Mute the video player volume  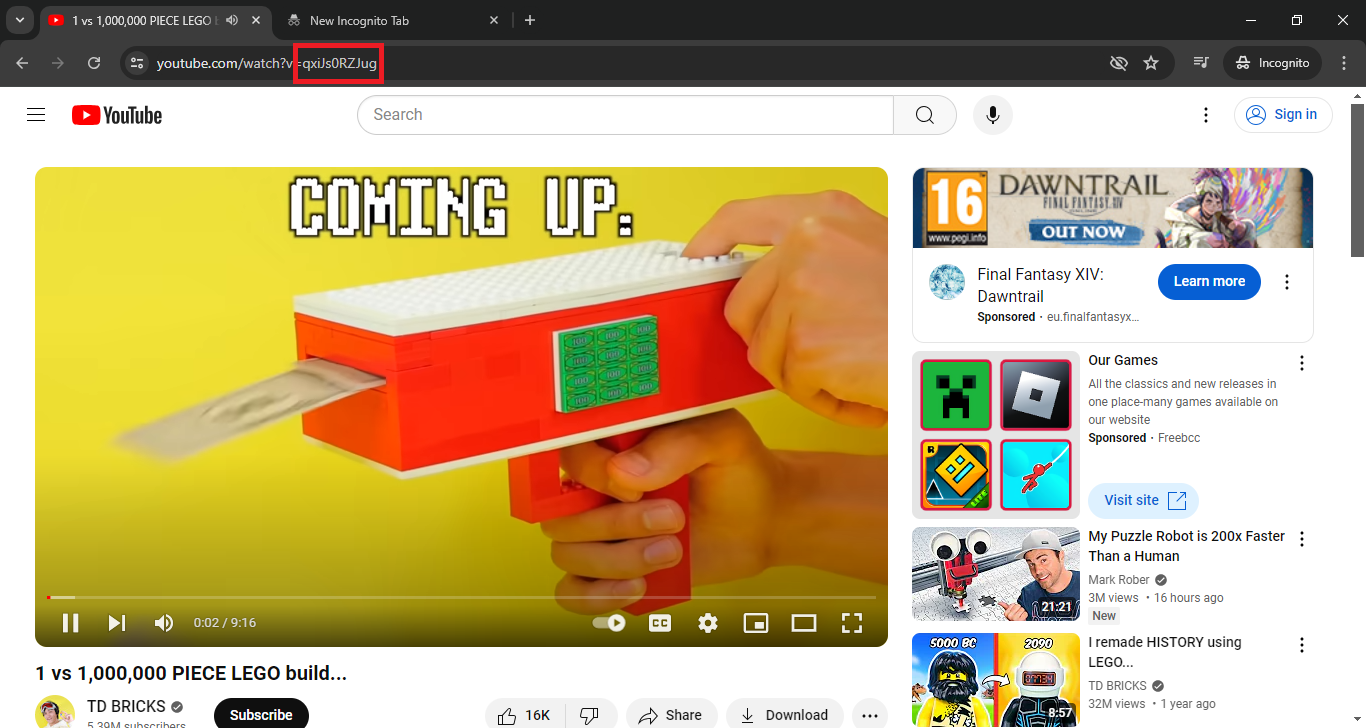pyautogui.click(x=164, y=623)
